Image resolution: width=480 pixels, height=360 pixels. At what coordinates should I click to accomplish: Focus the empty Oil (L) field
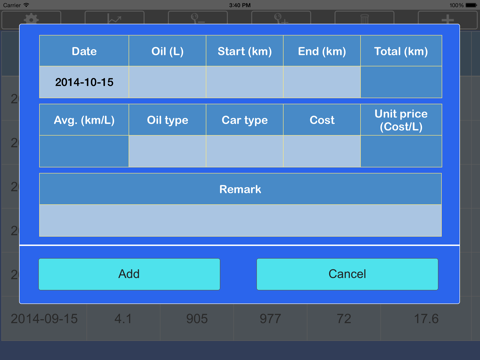coord(167,82)
